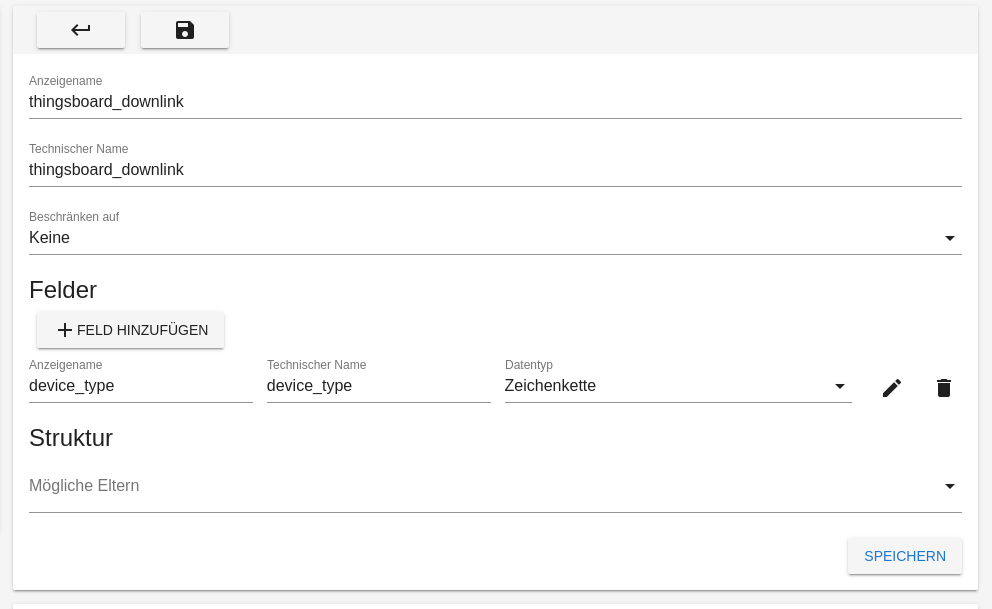
Task: Save using the floppy disk icon
Action: point(184,30)
